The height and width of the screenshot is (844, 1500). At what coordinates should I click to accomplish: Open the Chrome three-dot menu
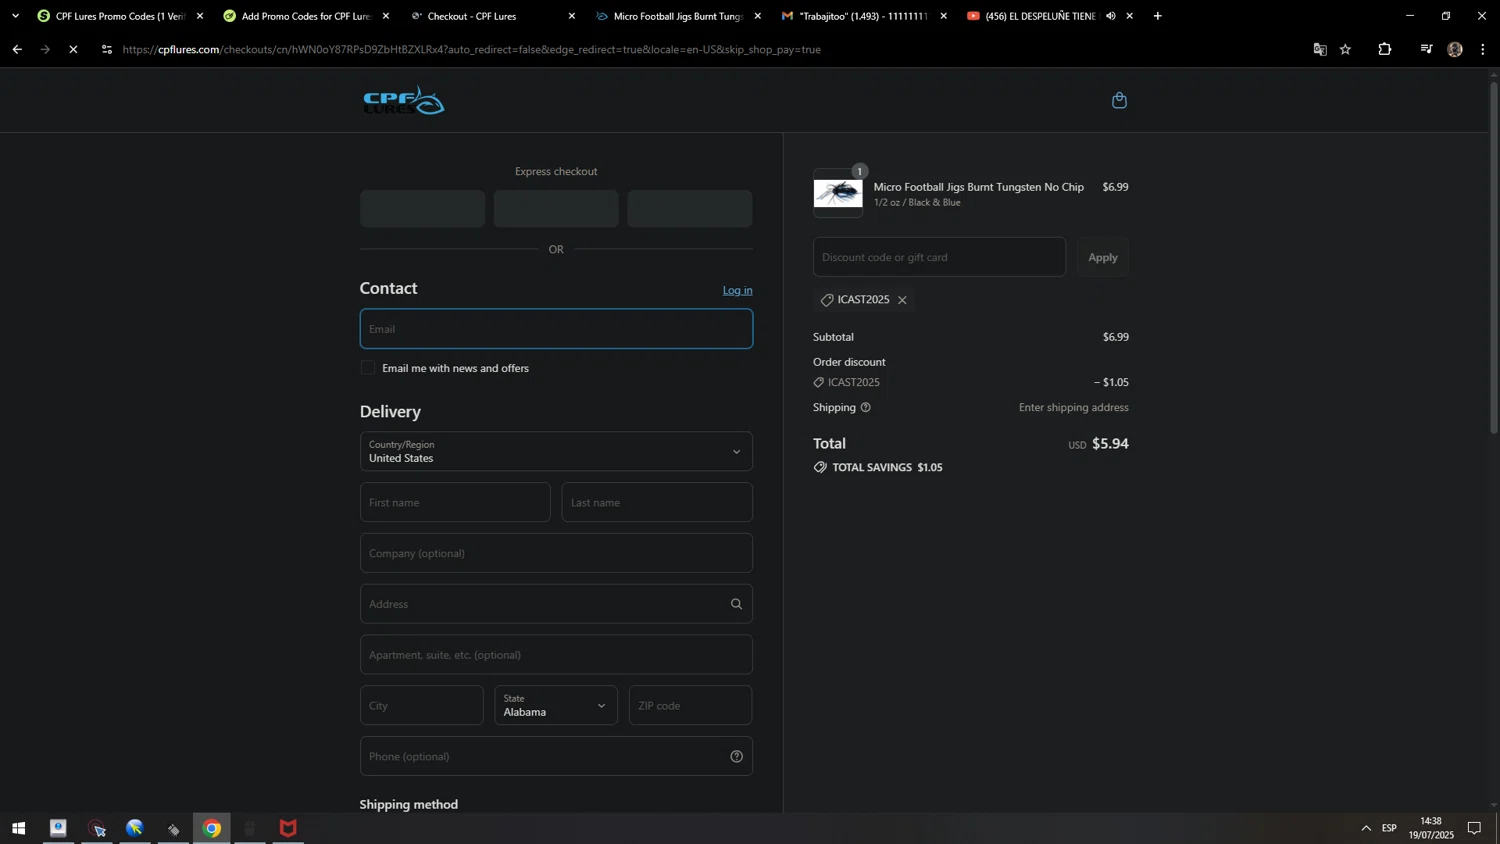pyautogui.click(x=1483, y=49)
